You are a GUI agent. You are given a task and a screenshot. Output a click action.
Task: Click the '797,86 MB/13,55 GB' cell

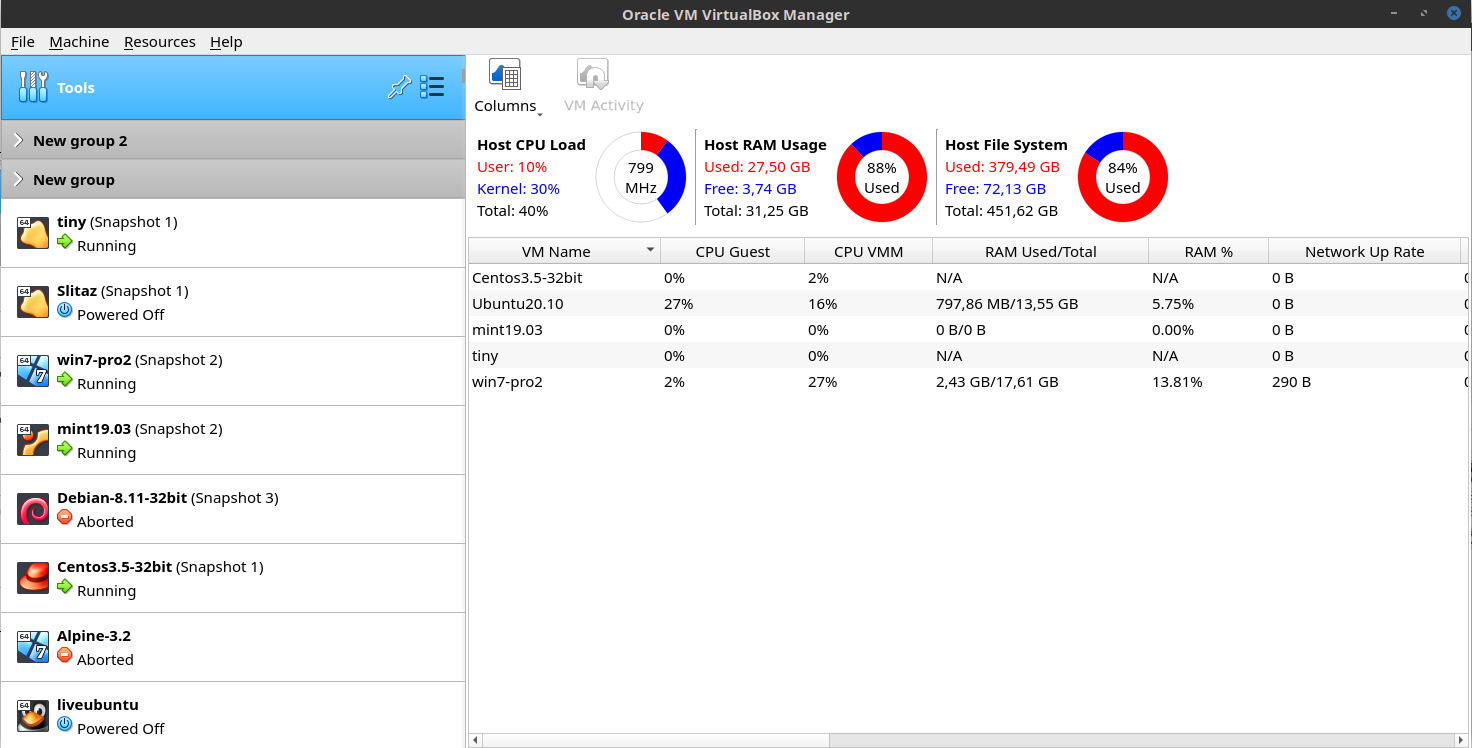1007,304
